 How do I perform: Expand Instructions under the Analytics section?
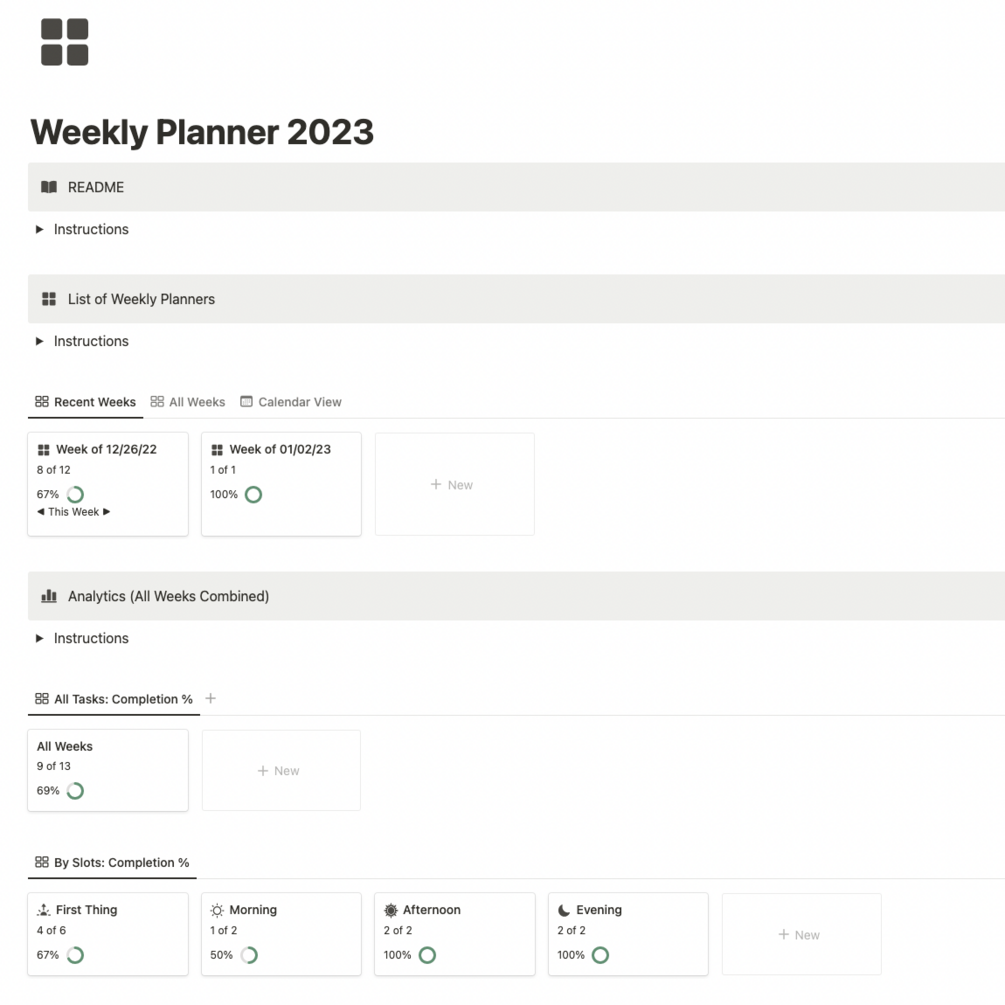pyautogui.click(x=40, y=638)
